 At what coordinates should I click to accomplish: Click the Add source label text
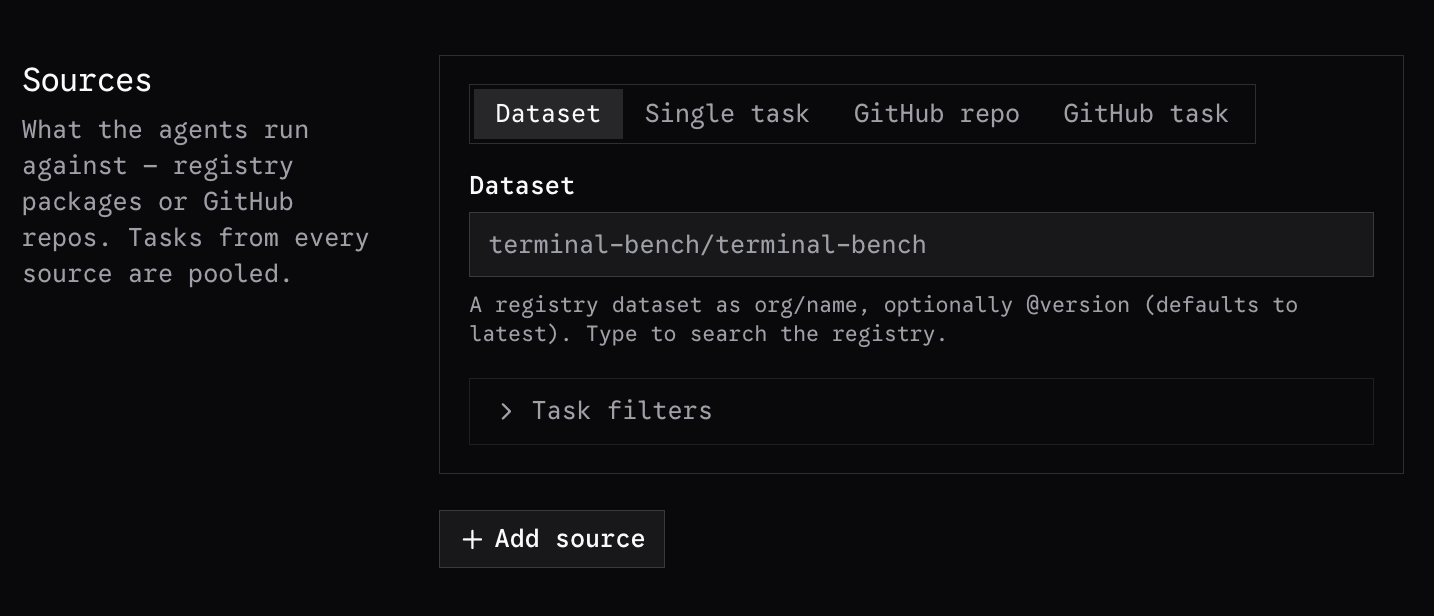[570, 539]
